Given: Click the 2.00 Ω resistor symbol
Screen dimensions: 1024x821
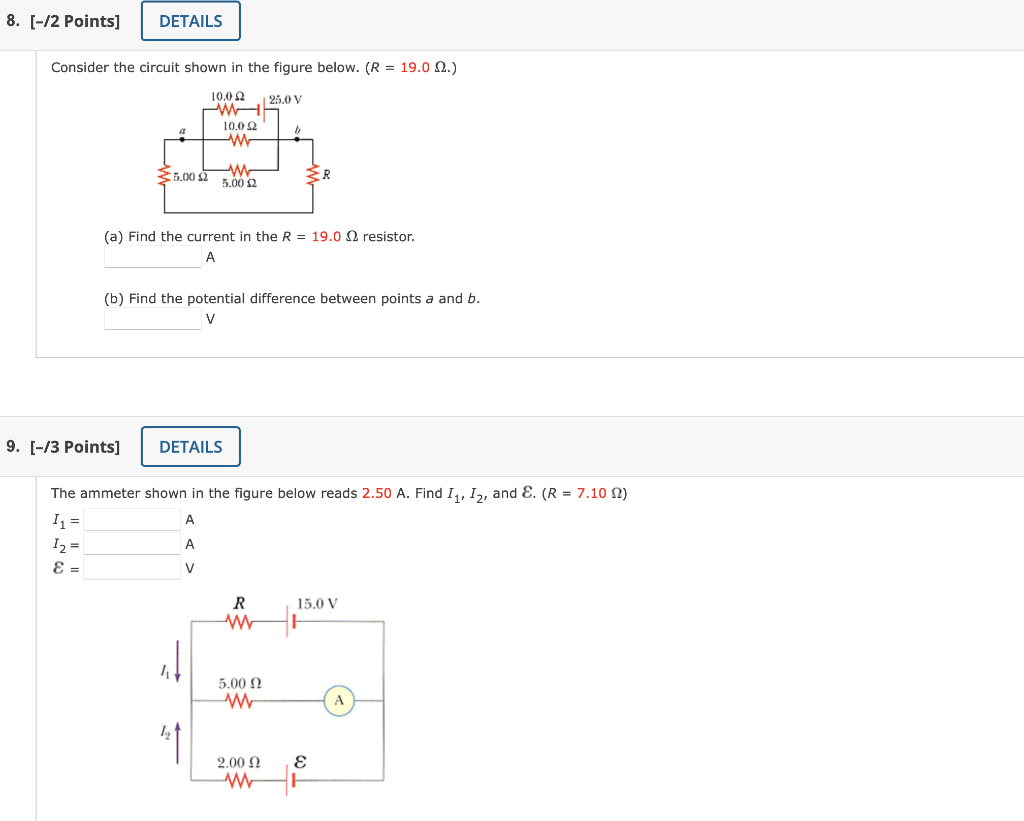Looking at the screenshot, I should point(239,781).
